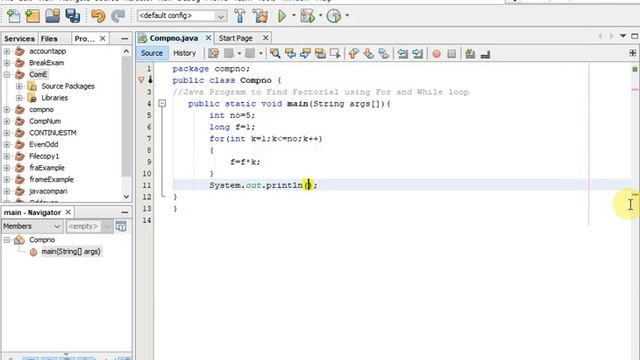Close the Compno.java tab
This screenshot has height=360, width=640.
pyautogui.click(x=208, y=38)
